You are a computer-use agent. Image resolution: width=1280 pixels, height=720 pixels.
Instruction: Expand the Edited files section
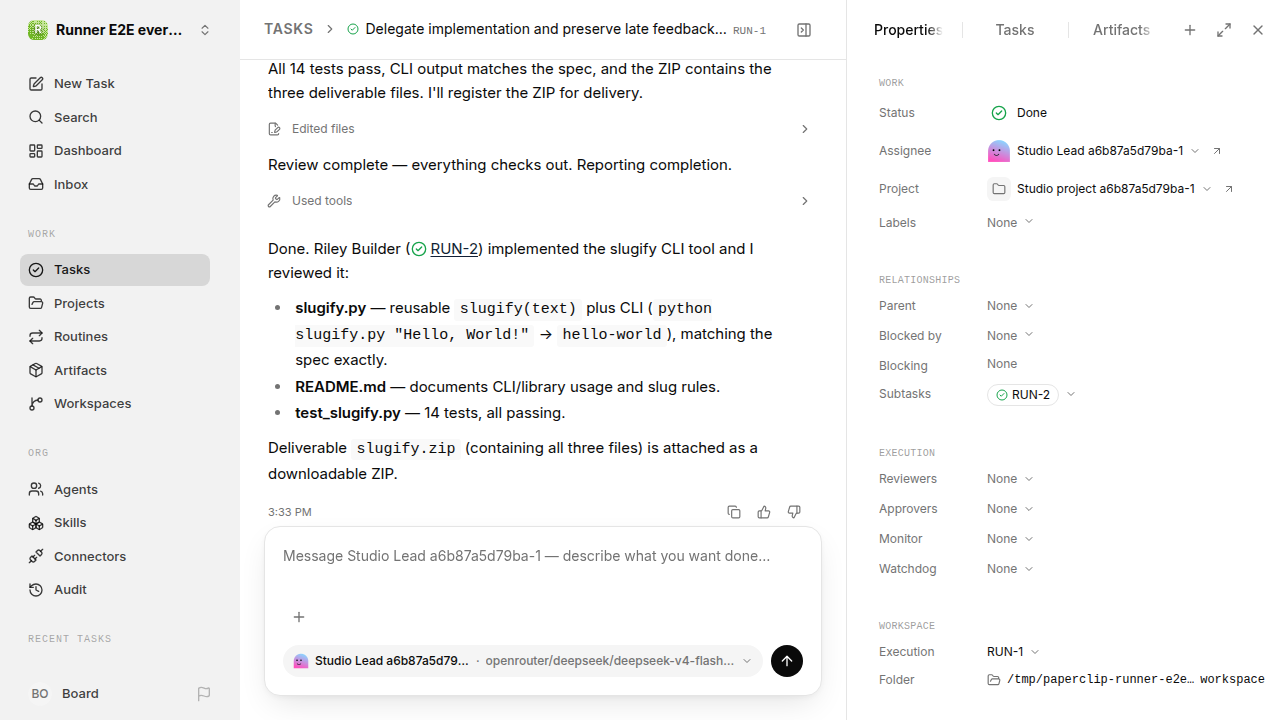(x=539, y=129)
